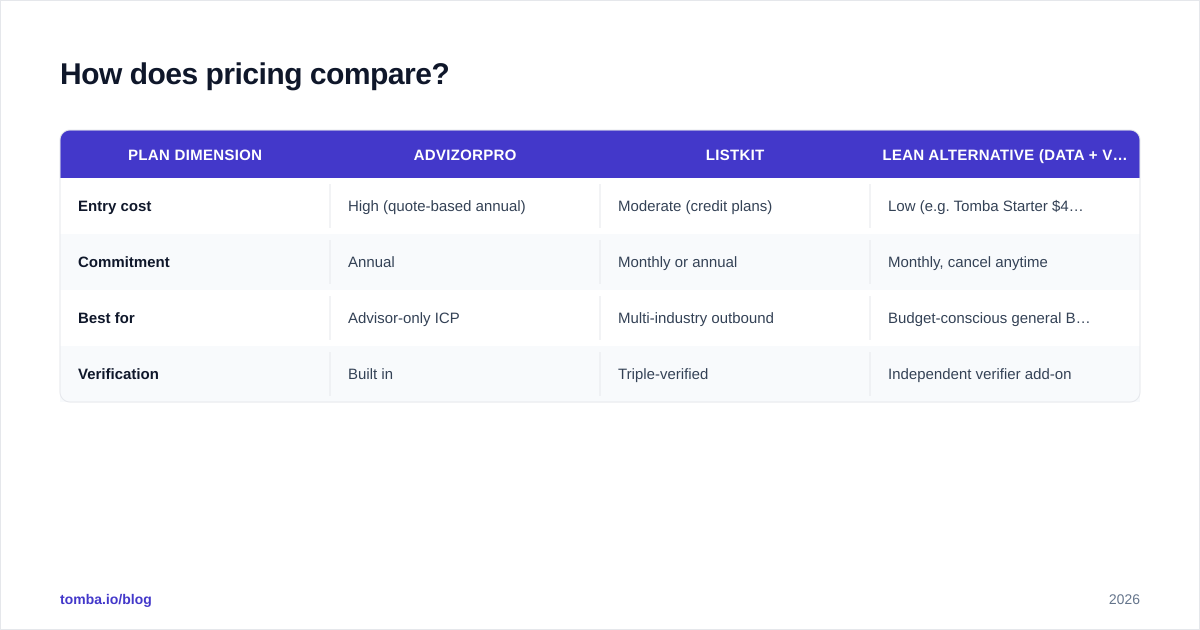
Task: Click the 'Independent verifier add-on' cell
Action: pyautogui.click(x=1005, y=374)
